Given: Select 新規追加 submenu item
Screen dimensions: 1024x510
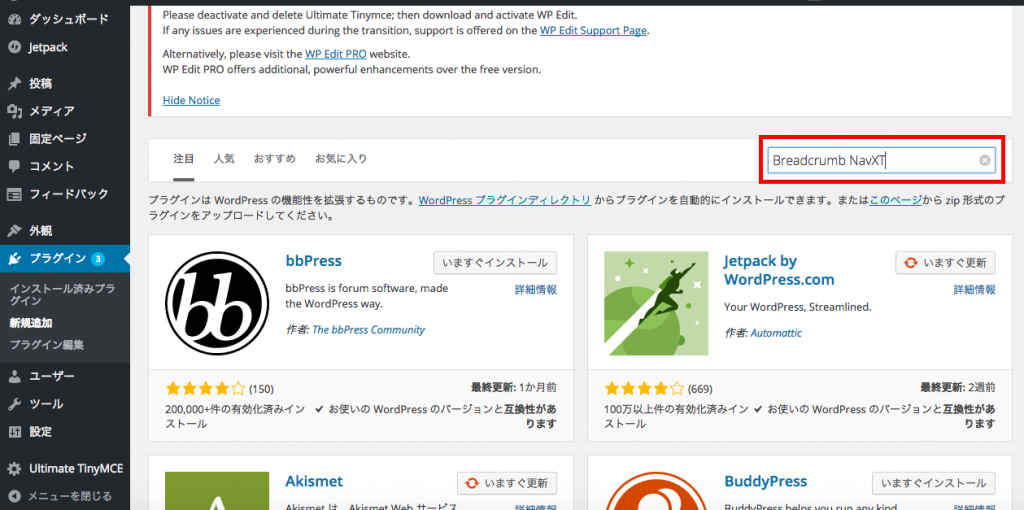Looking at the screenshot, I should point(31,323).
